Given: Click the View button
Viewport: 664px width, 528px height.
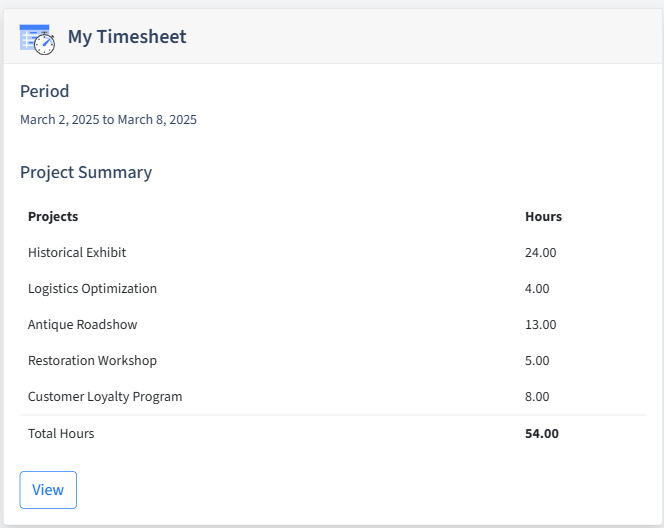Looking at the screenshot, I should coord(48,490).
